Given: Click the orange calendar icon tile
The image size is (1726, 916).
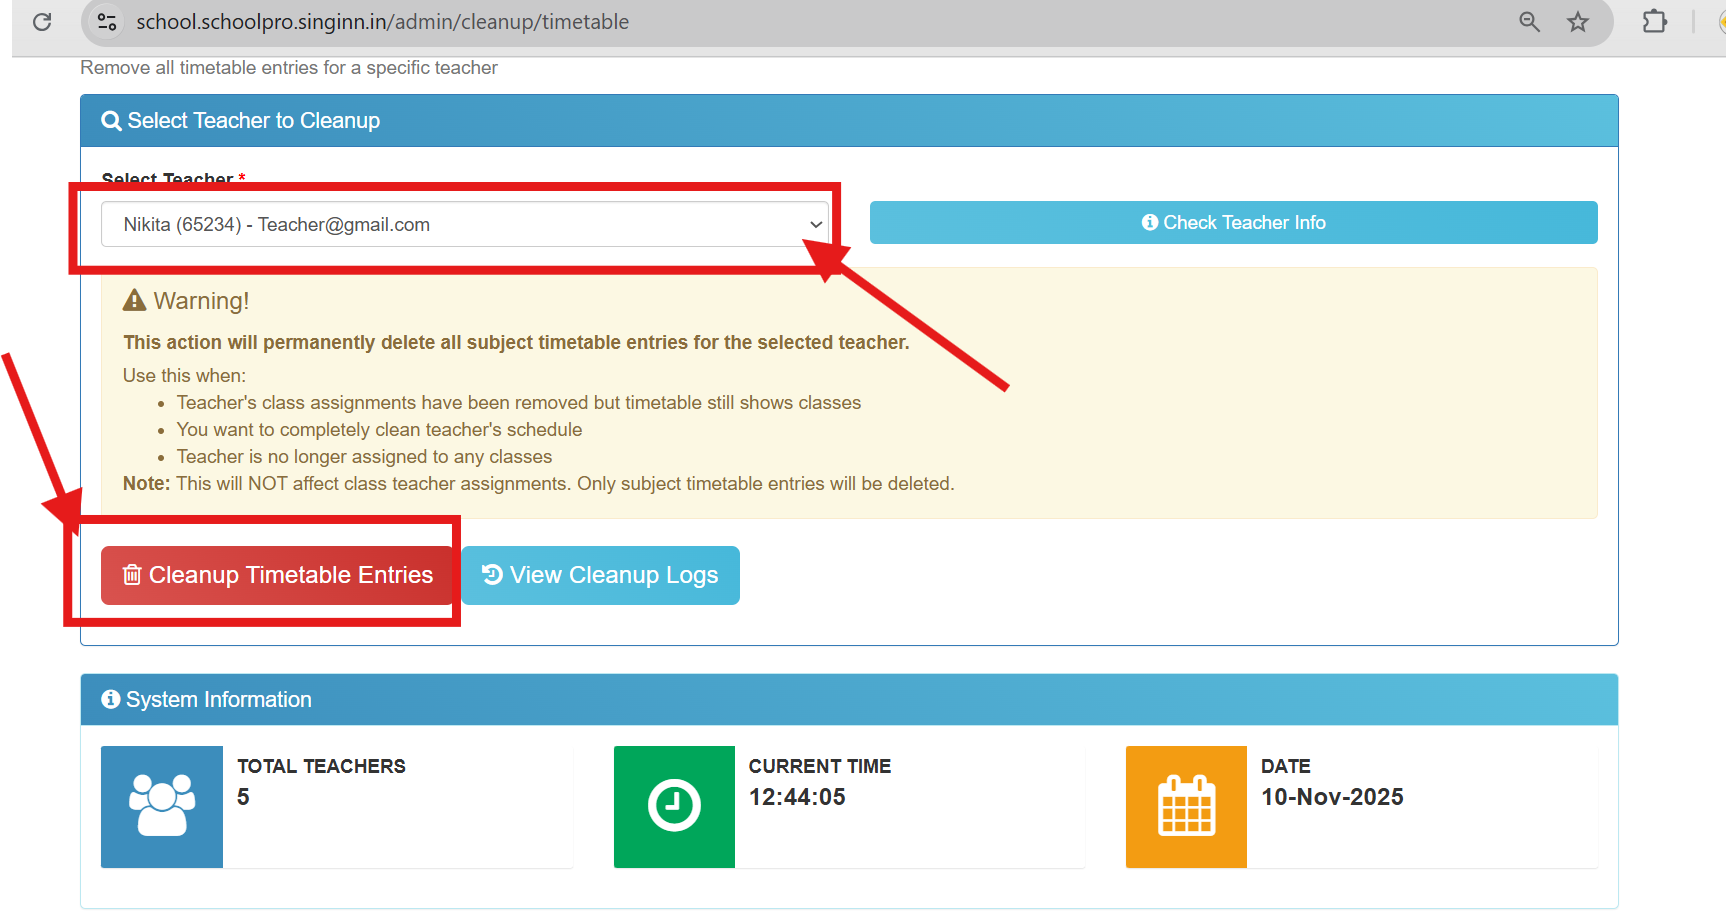Looking at the screenshot, I should pos(1186,806).
